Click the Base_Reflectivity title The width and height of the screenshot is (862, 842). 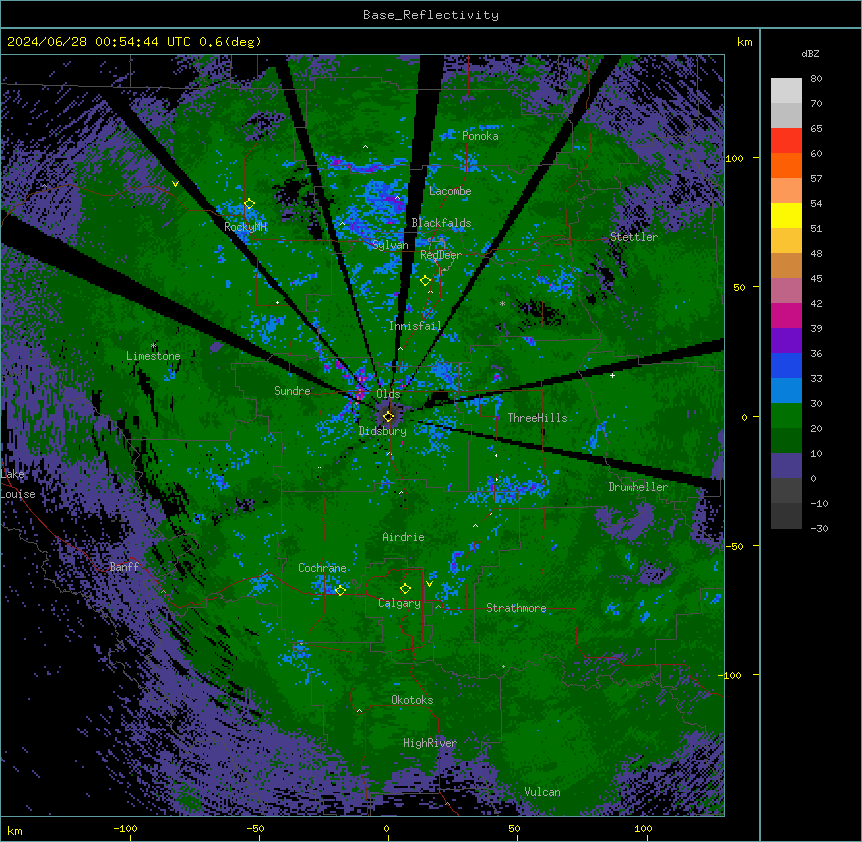(431, 15)
